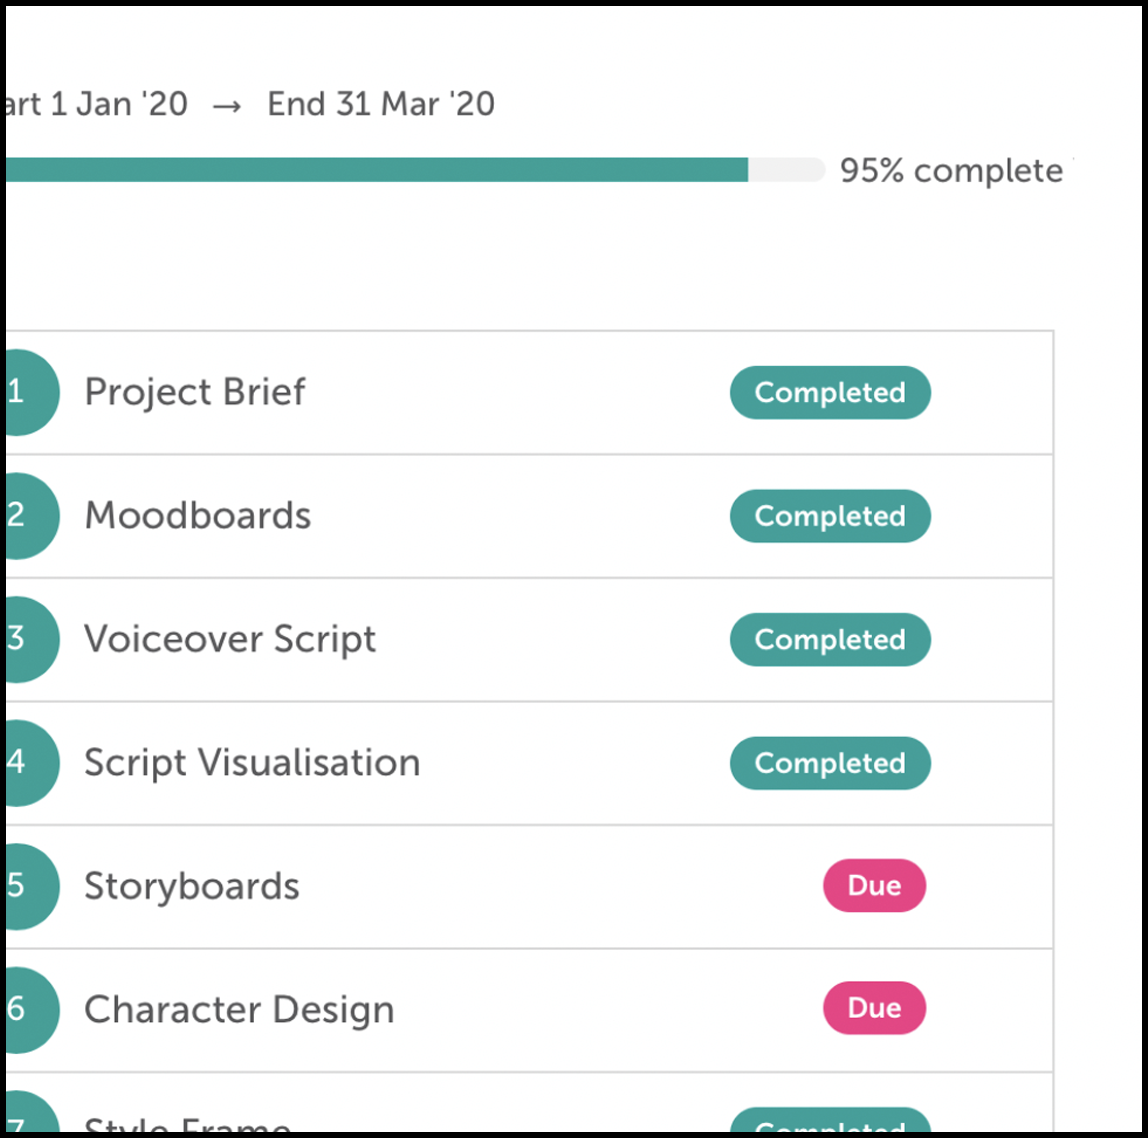Open the Script Visualisation item
The width and height of the screenshot is (1148, 1138).
(252, 763)
